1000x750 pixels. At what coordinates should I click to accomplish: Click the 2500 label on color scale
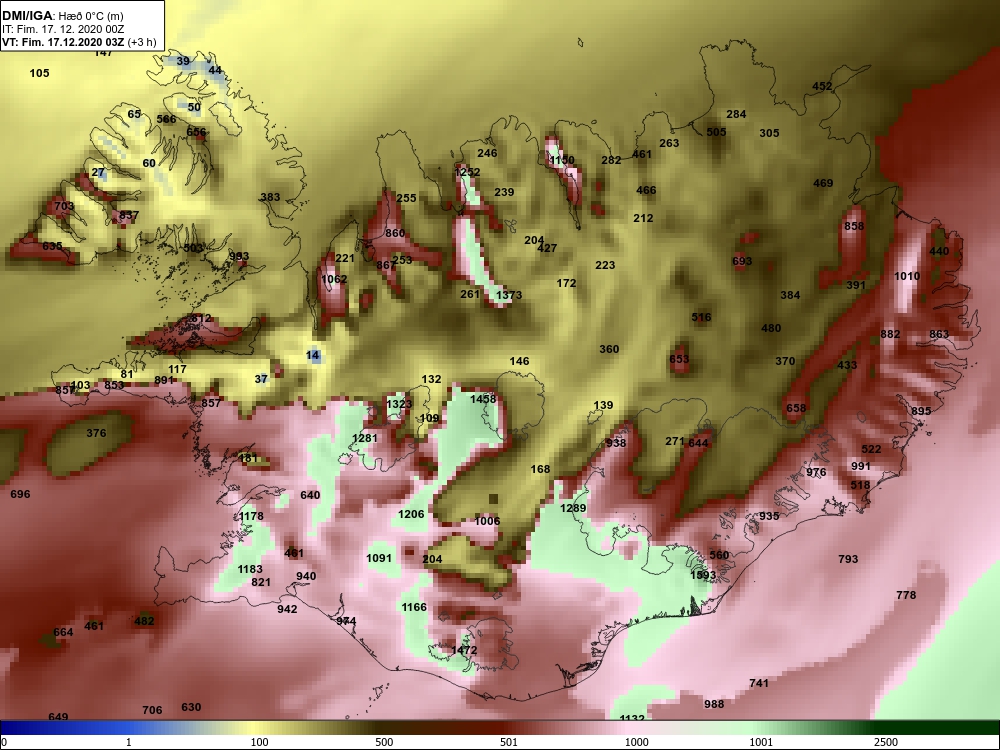pyautogui.click(x=885, y=742)
